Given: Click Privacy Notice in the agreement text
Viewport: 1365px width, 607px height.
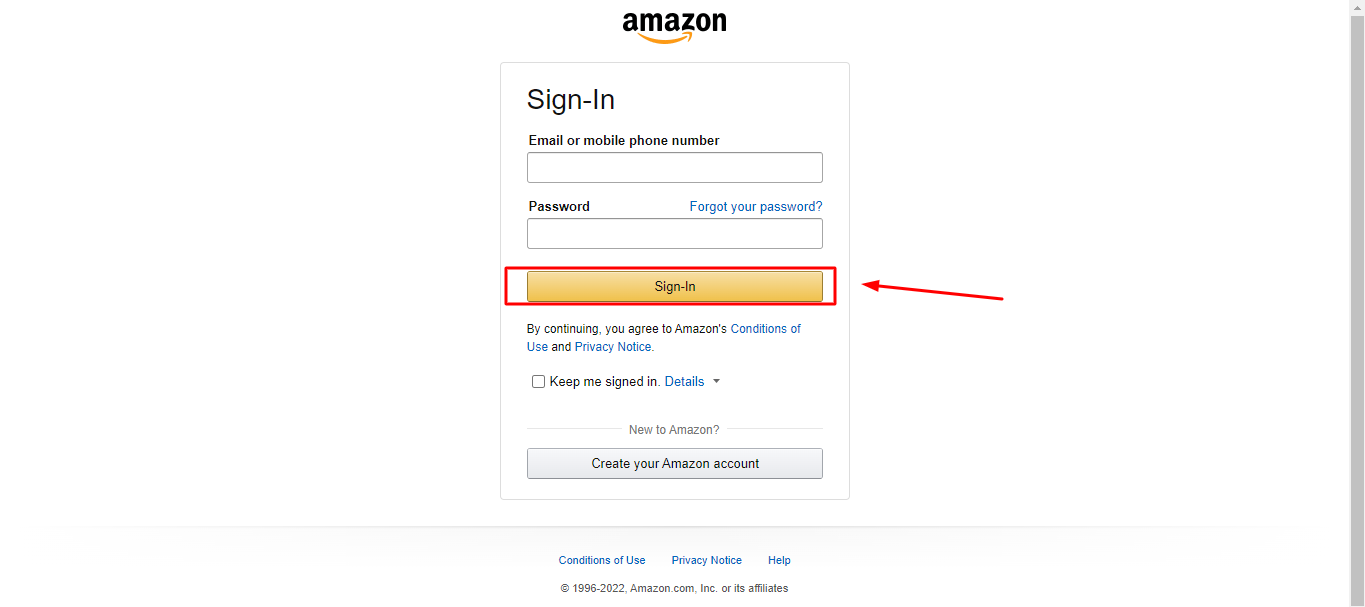Looking at the screenshot, I should click(x=611, y=346).
